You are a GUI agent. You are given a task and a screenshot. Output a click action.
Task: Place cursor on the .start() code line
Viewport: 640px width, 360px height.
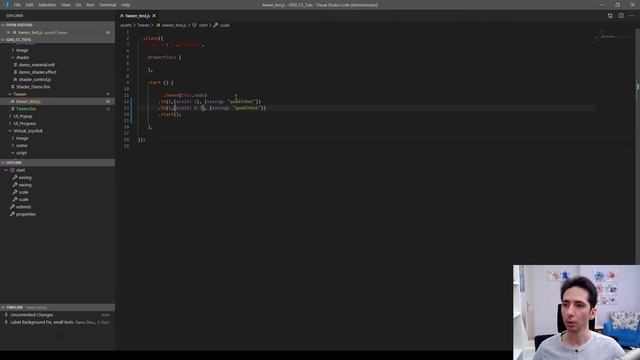pos(171,114)
